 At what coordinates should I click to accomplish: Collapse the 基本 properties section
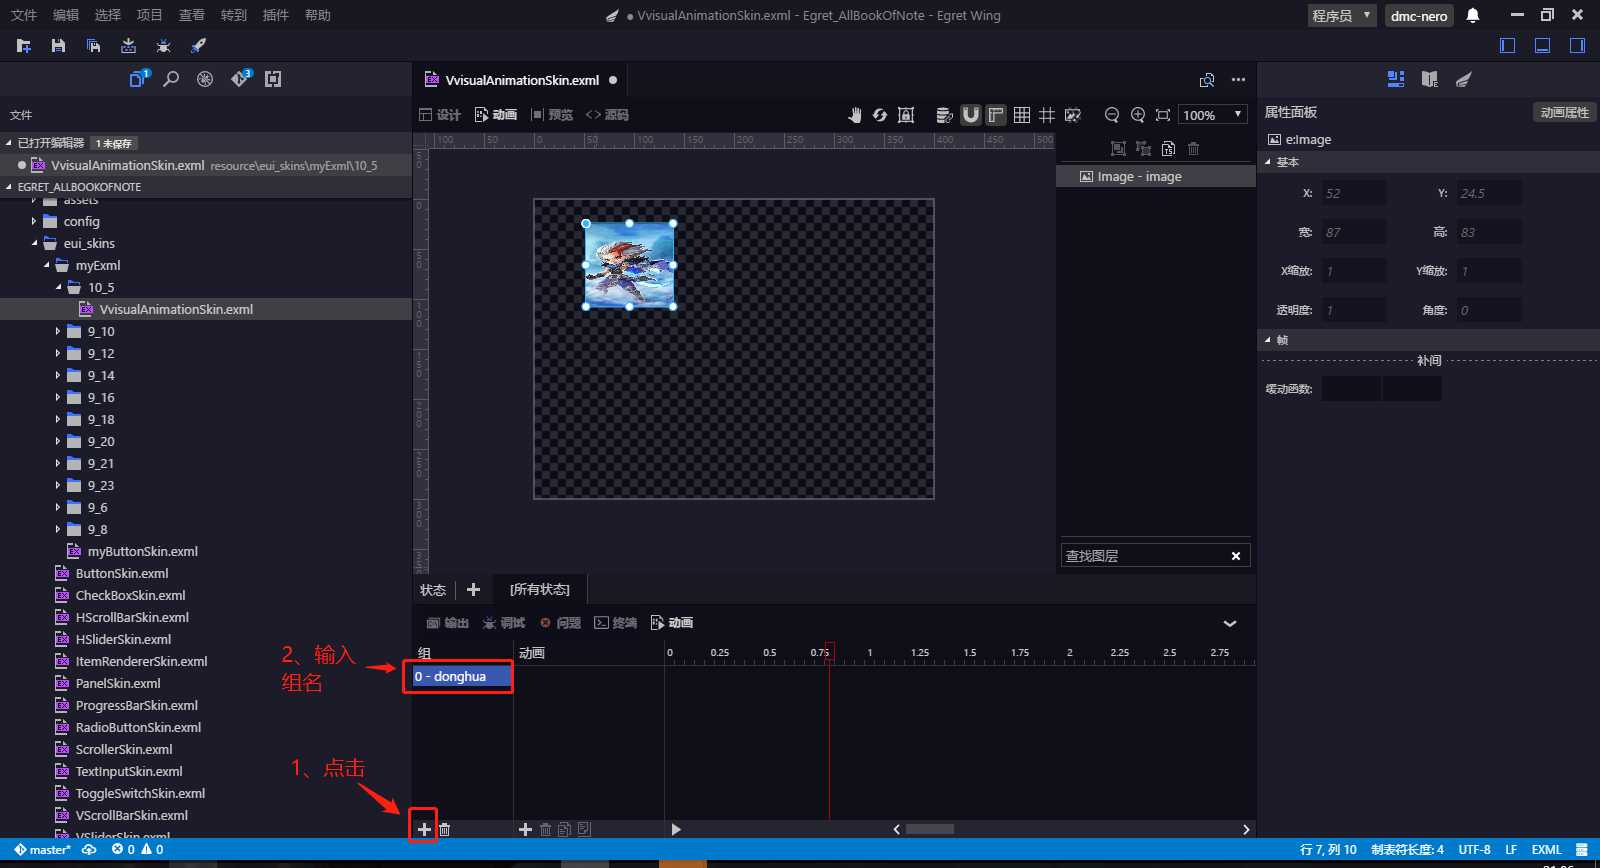tap(1269, 162)
